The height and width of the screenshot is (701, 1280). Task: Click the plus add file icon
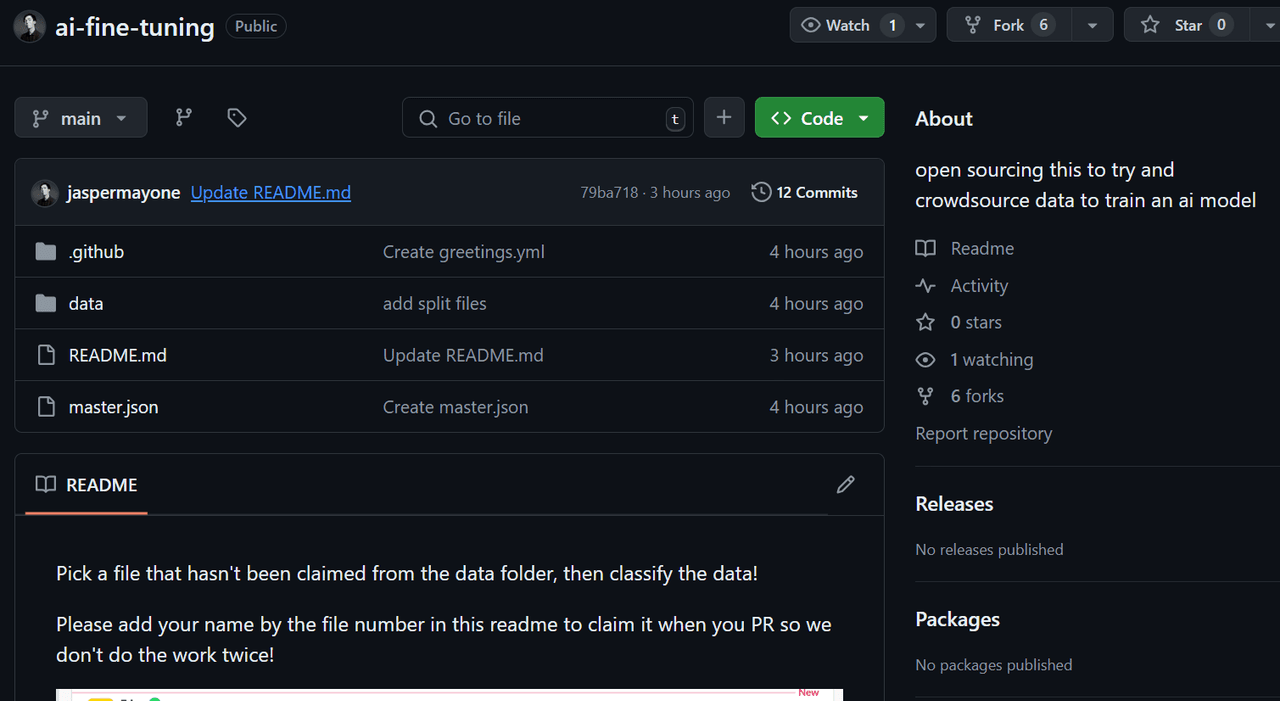724,118
